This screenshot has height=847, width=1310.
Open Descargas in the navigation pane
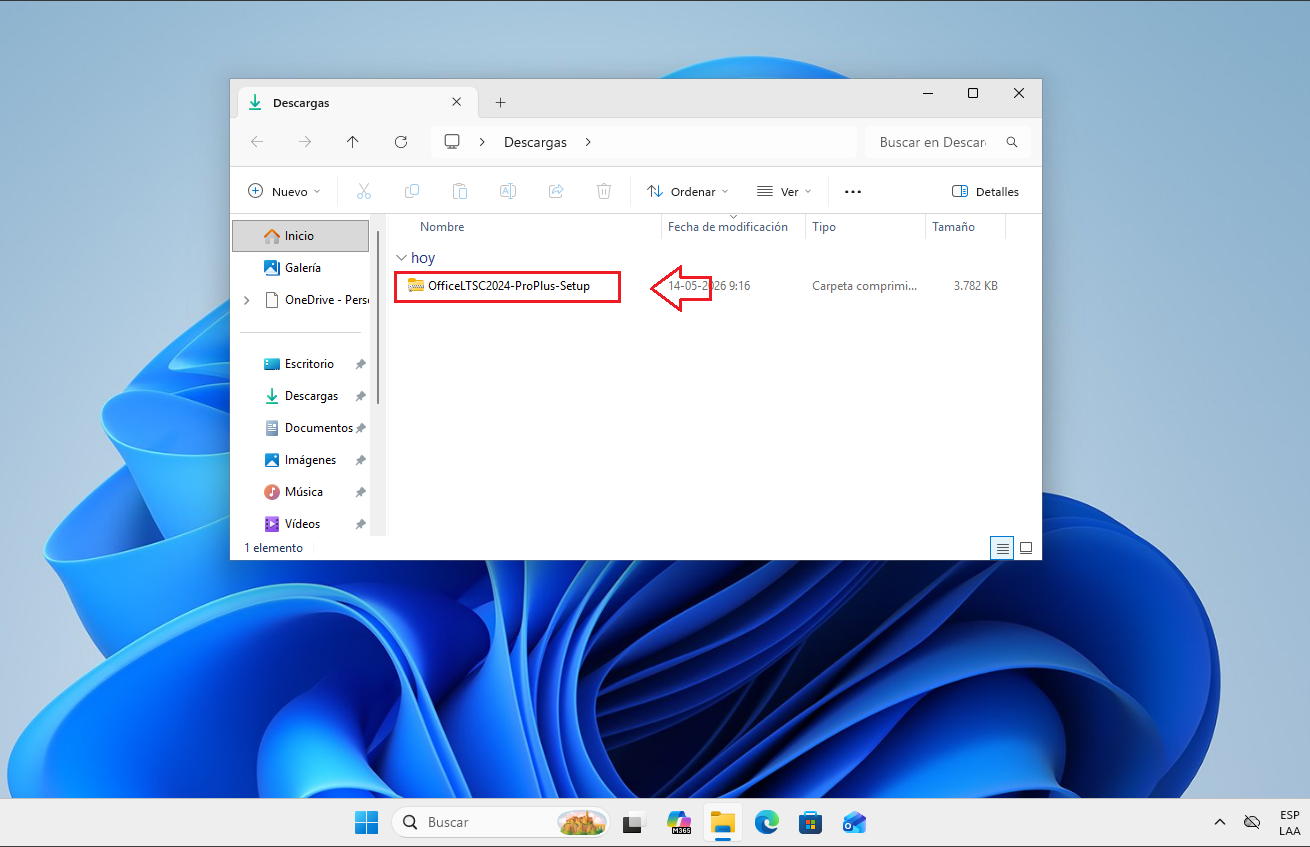(x=301, y=396)
